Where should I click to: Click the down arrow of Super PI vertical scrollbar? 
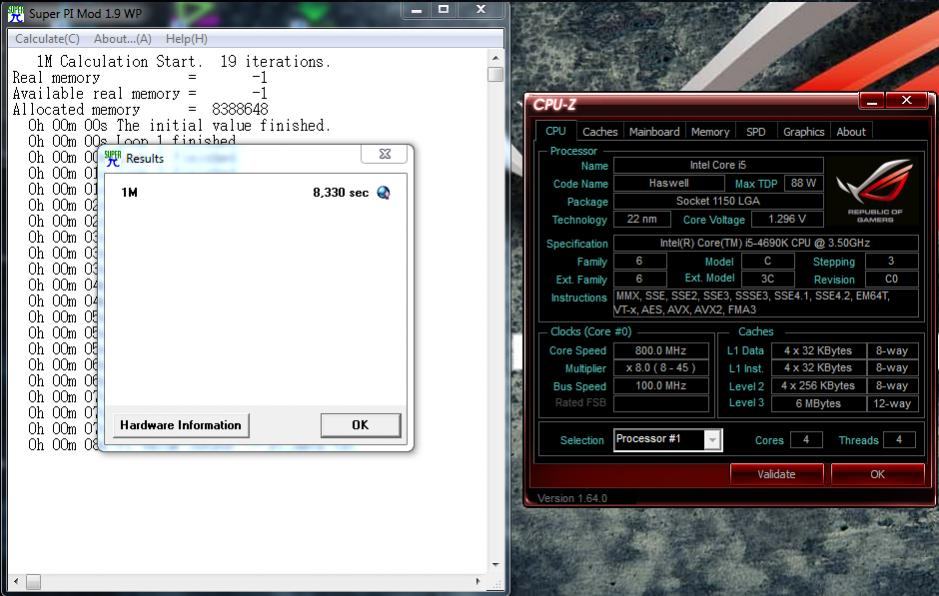tap(495, 564)
